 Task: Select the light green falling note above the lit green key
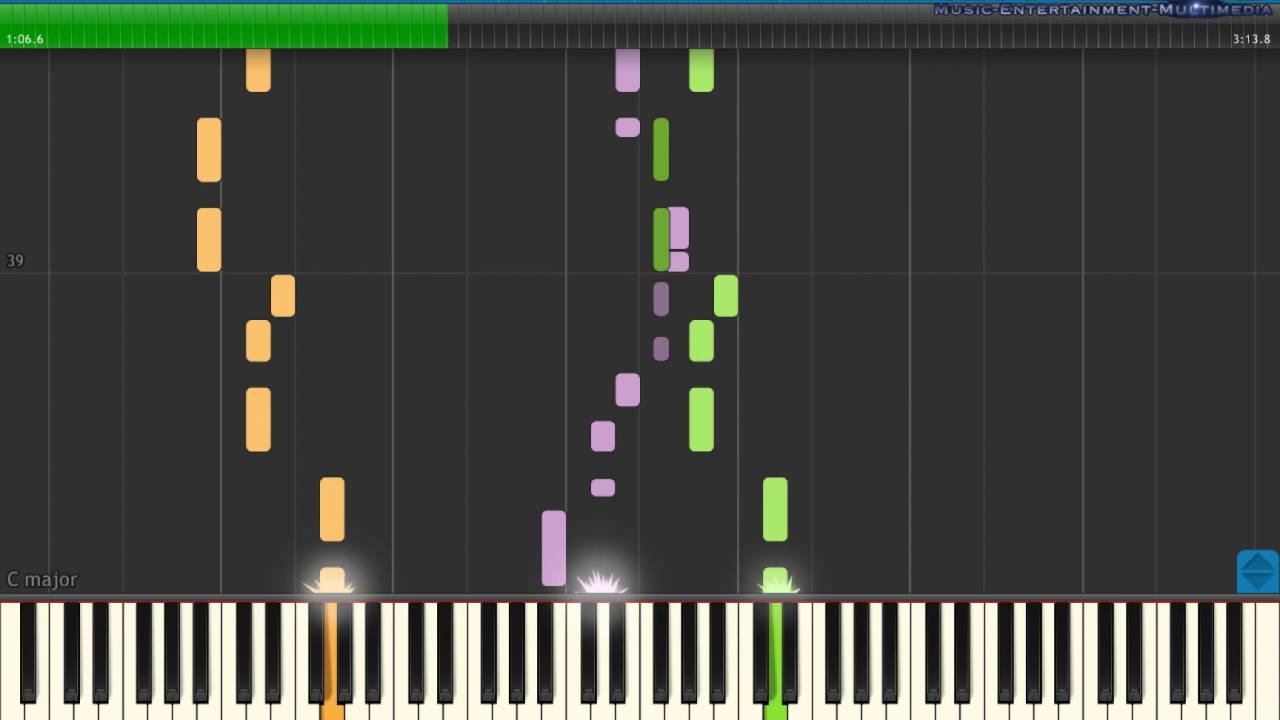pos(775,509)
